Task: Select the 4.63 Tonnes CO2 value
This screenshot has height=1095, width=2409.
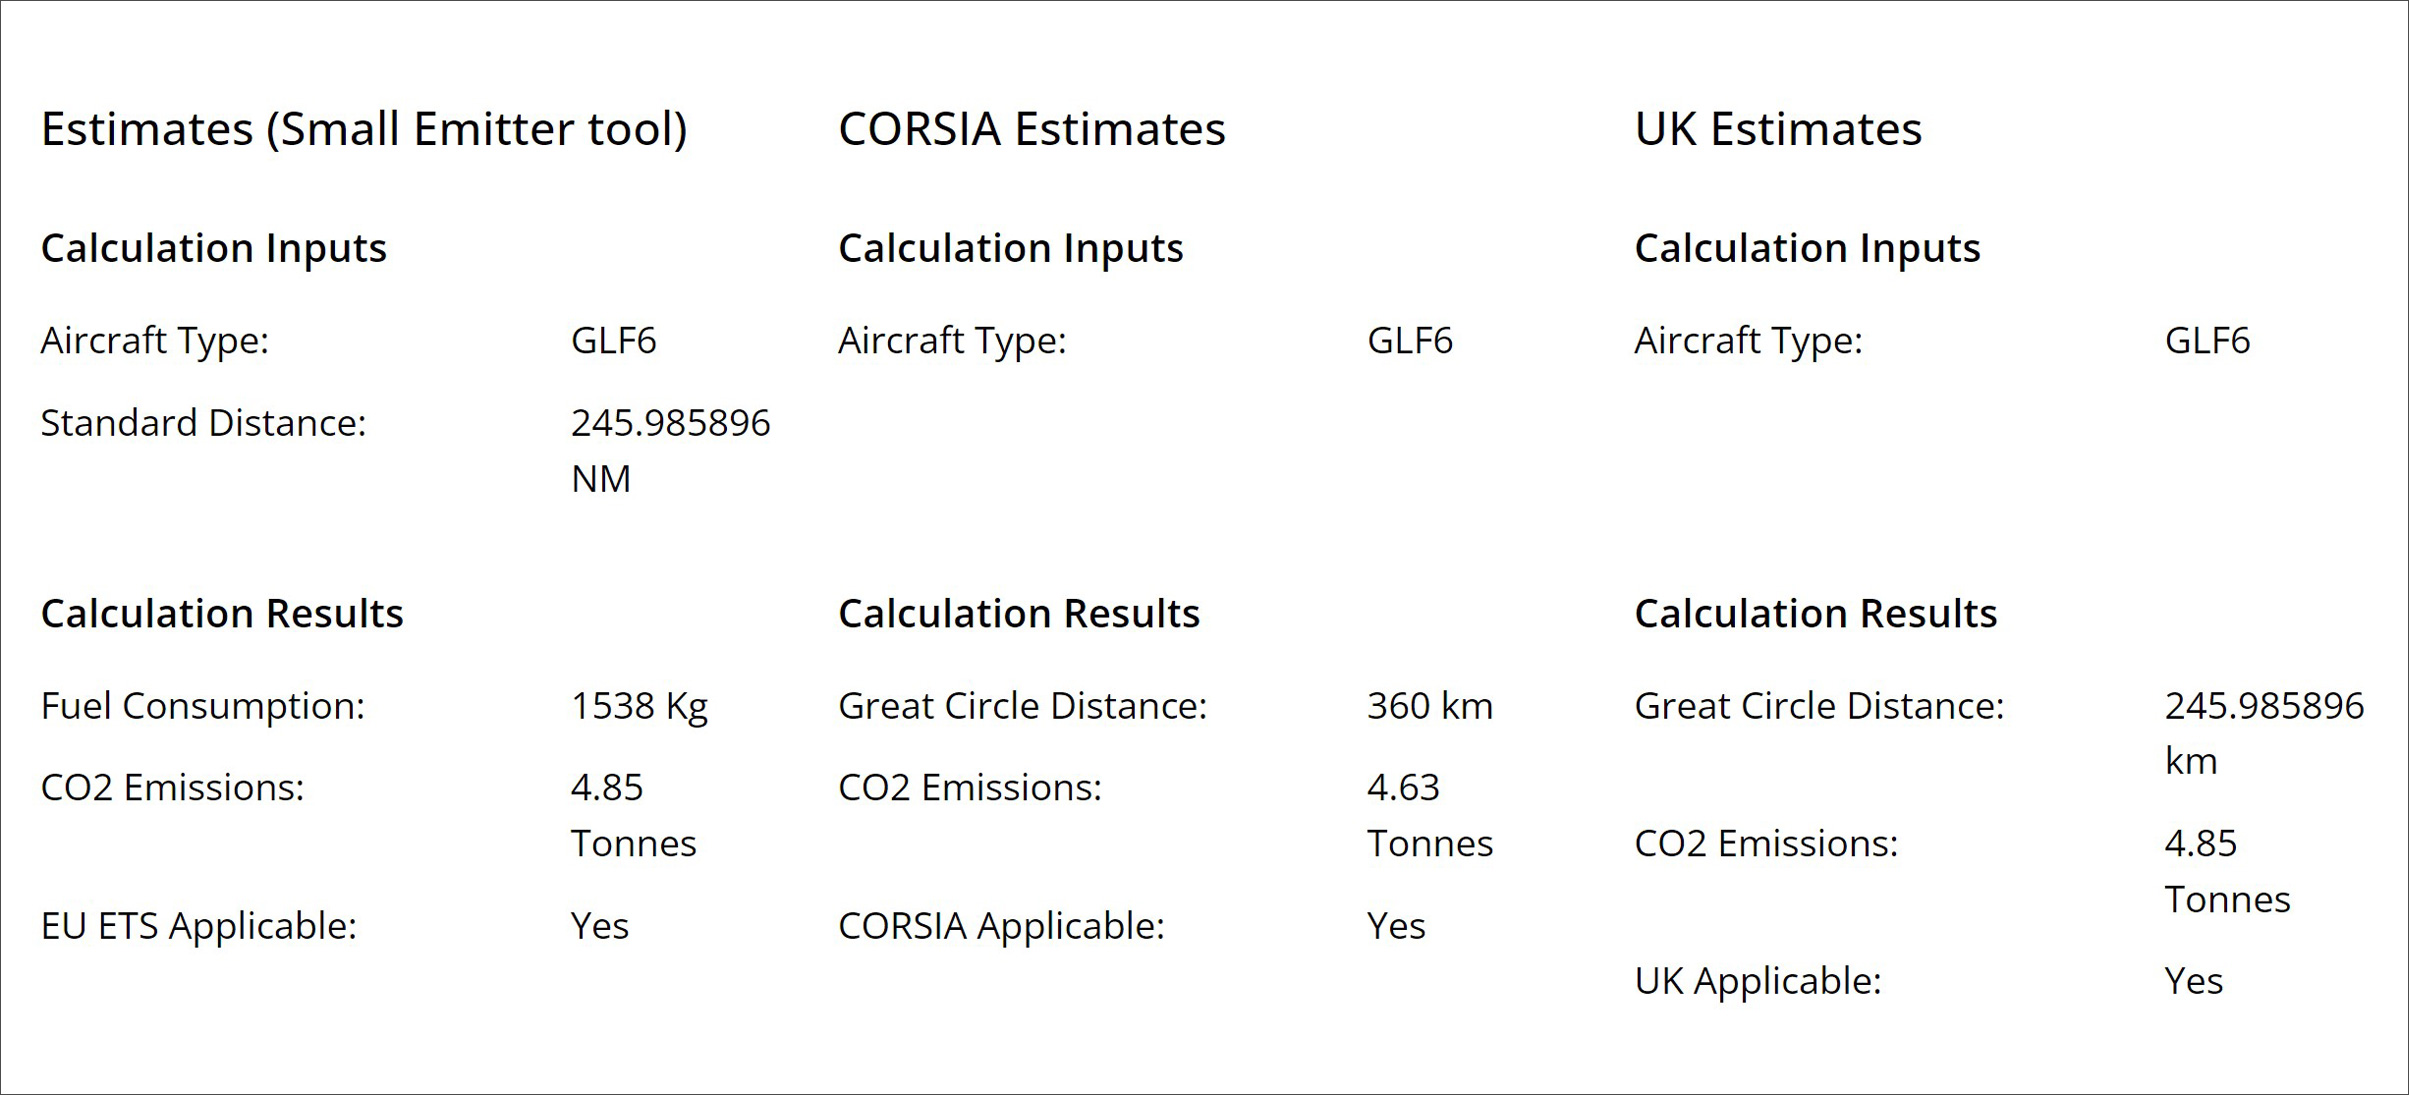Action: pos(1429,815)
